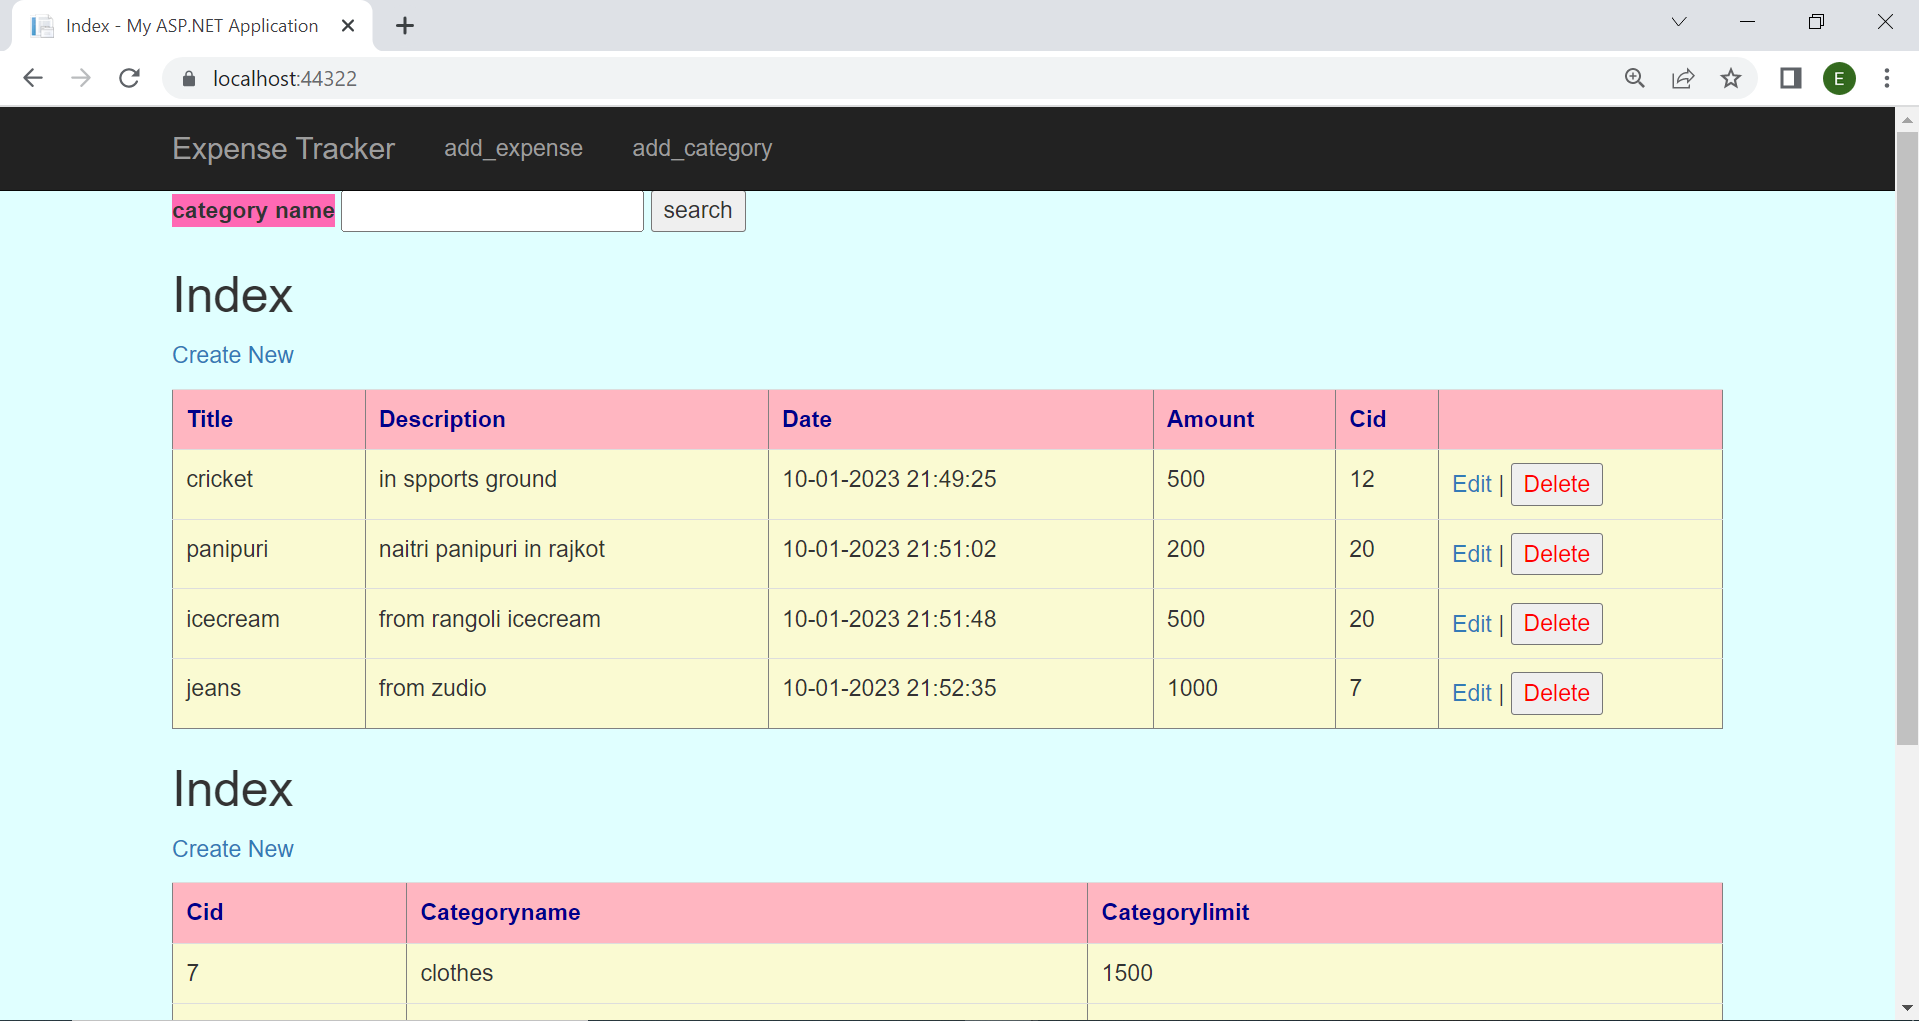Open the Expense Tracker home link
Image resolution: width=1919 pixels, height=1021 pixels.
pyautogui.click(x=284, y=149)
